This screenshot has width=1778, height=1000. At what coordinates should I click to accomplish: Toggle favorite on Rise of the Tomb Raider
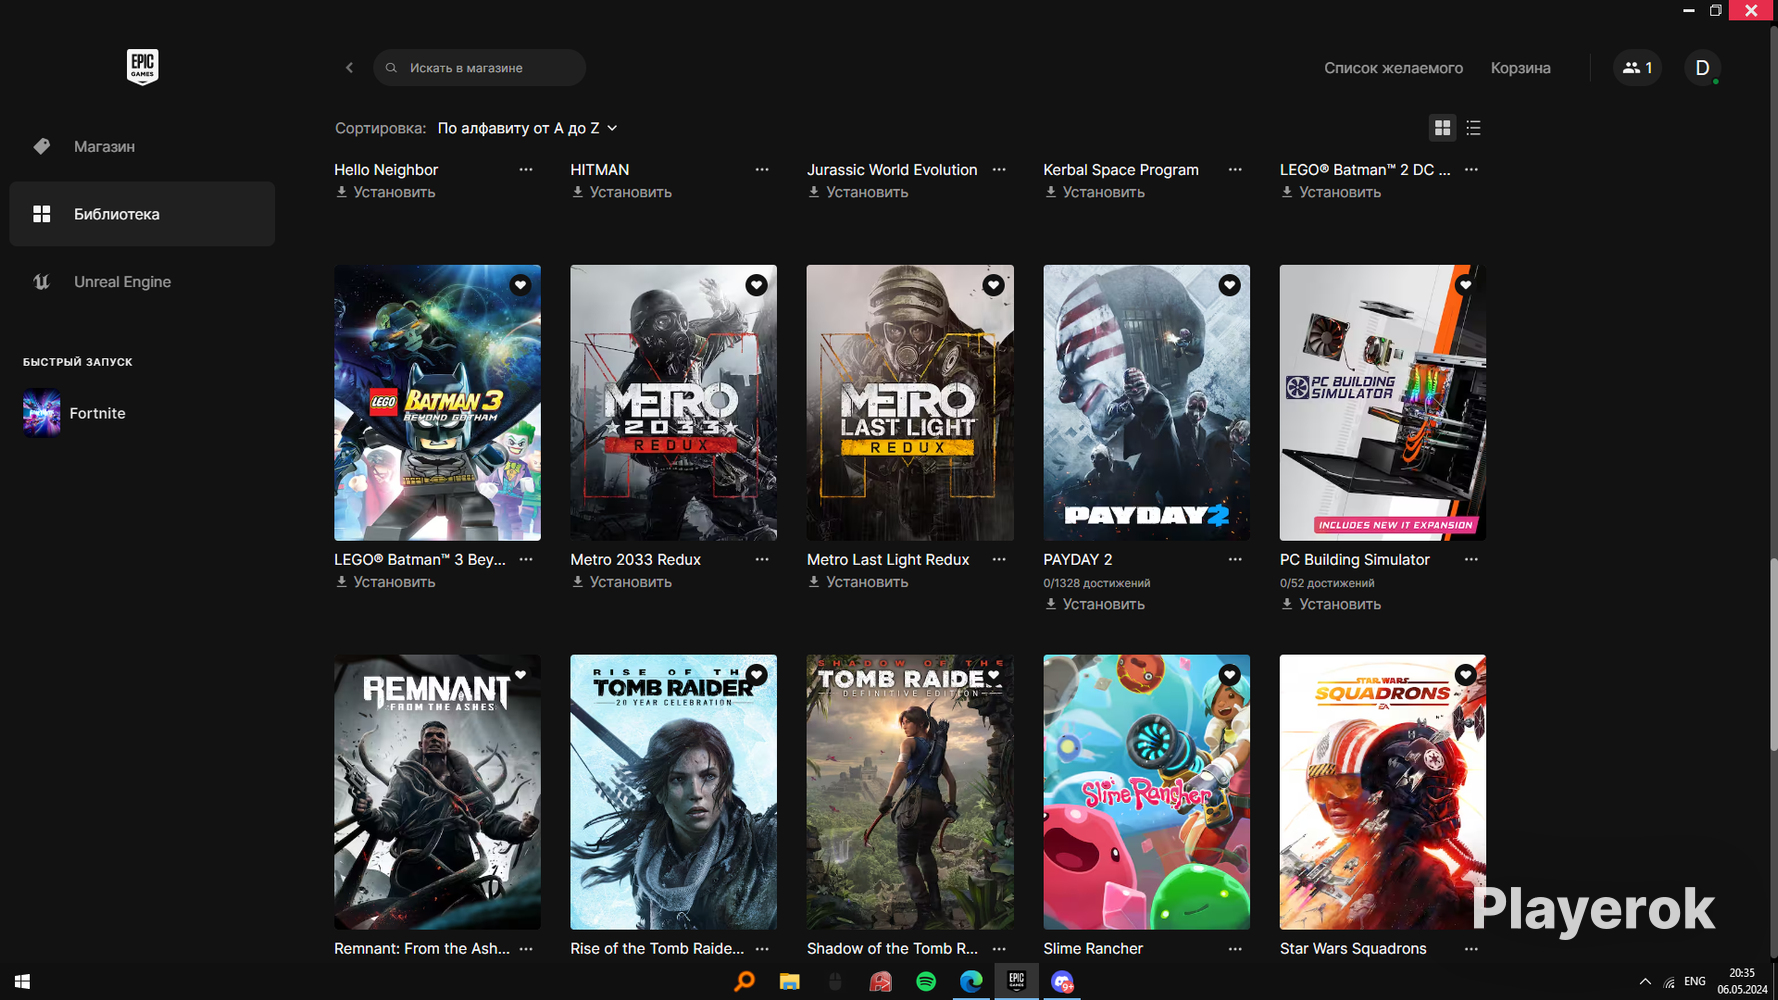[x=756, y=675]
